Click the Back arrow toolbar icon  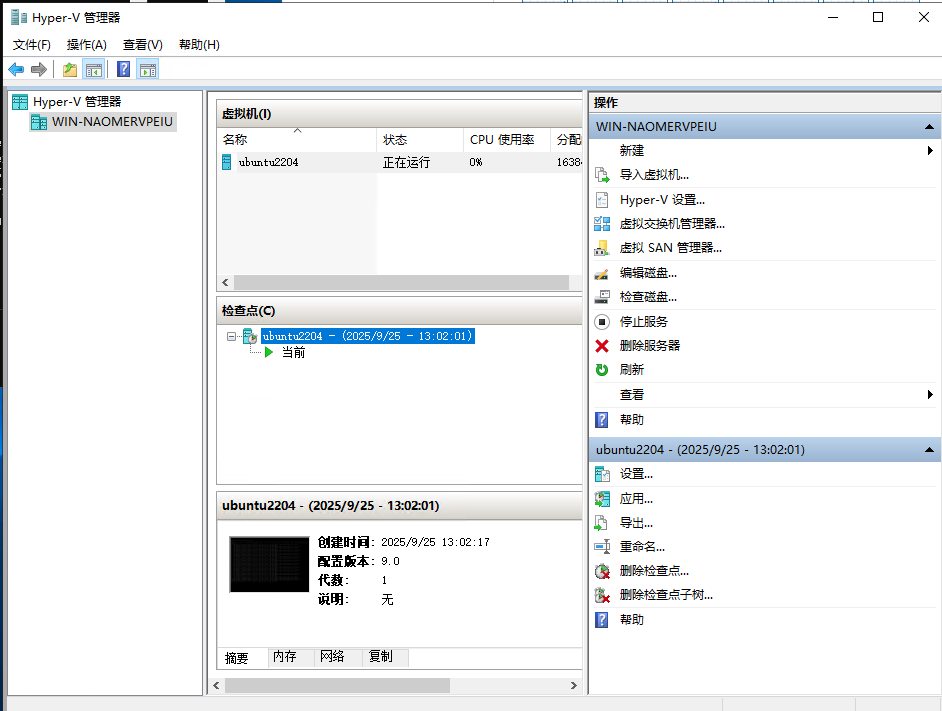click(16, 69)
